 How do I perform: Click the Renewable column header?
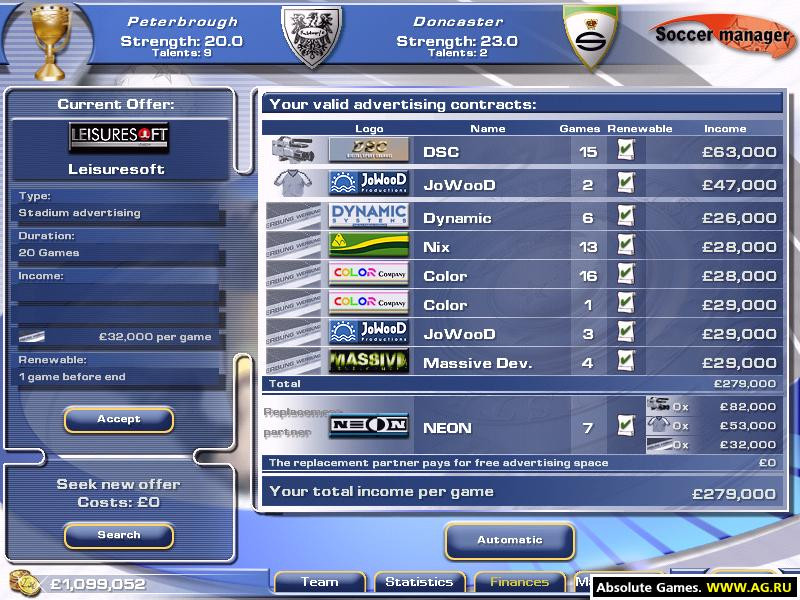[640, 129]
